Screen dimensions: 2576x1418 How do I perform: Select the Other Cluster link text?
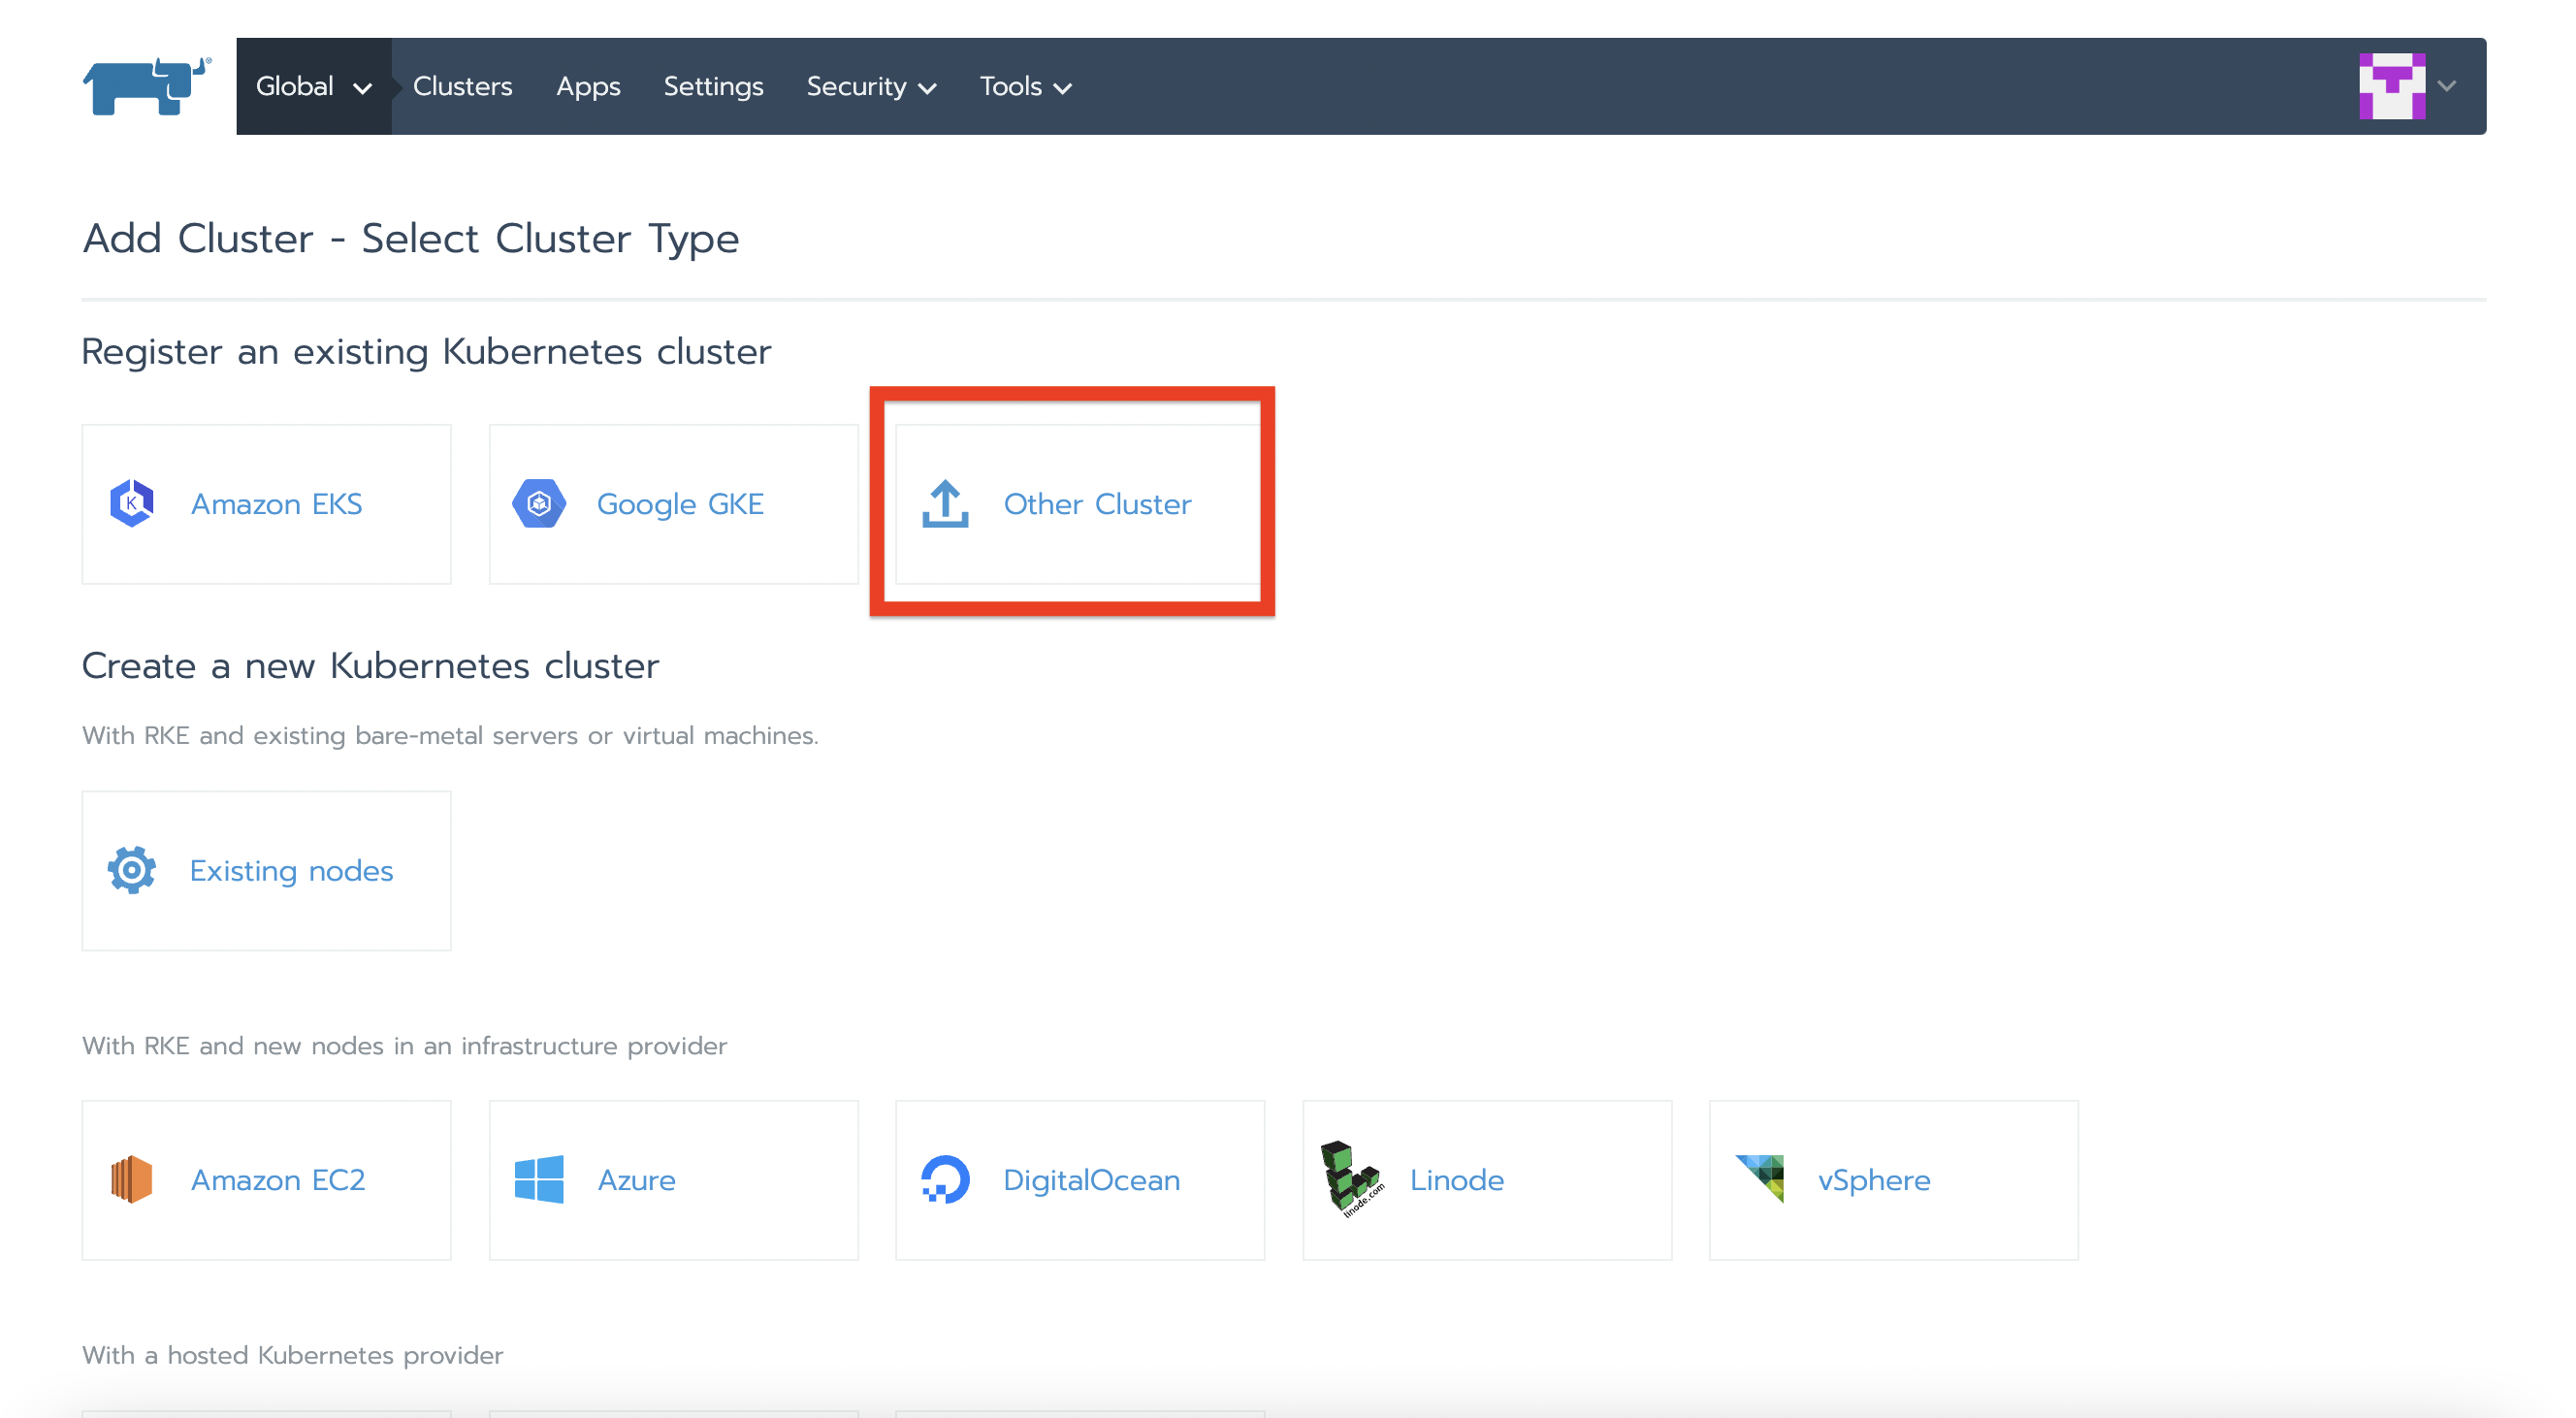(x=1097, y=503)
